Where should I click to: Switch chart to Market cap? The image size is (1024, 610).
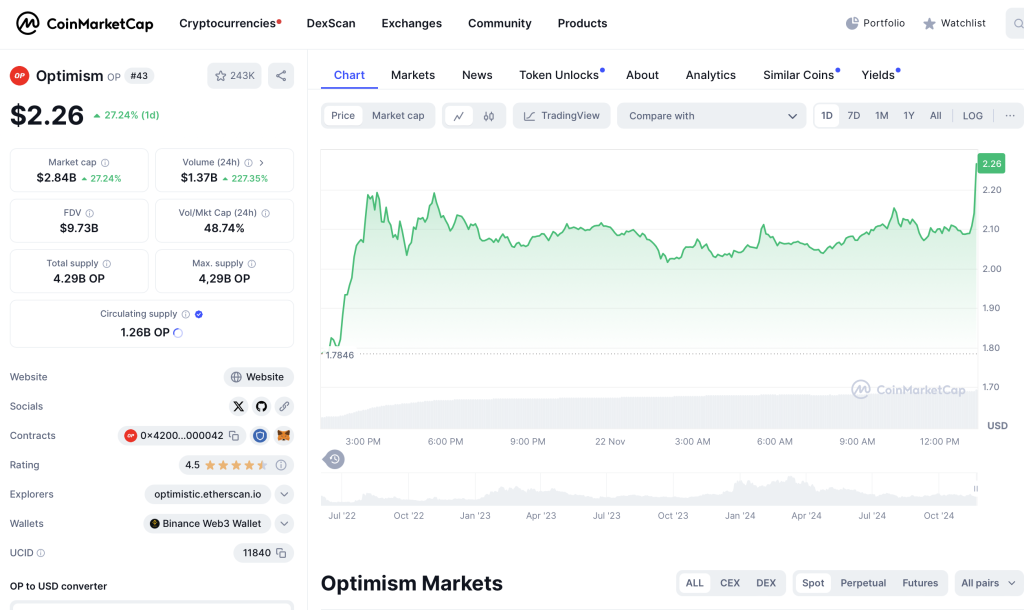tap(398, 116)
